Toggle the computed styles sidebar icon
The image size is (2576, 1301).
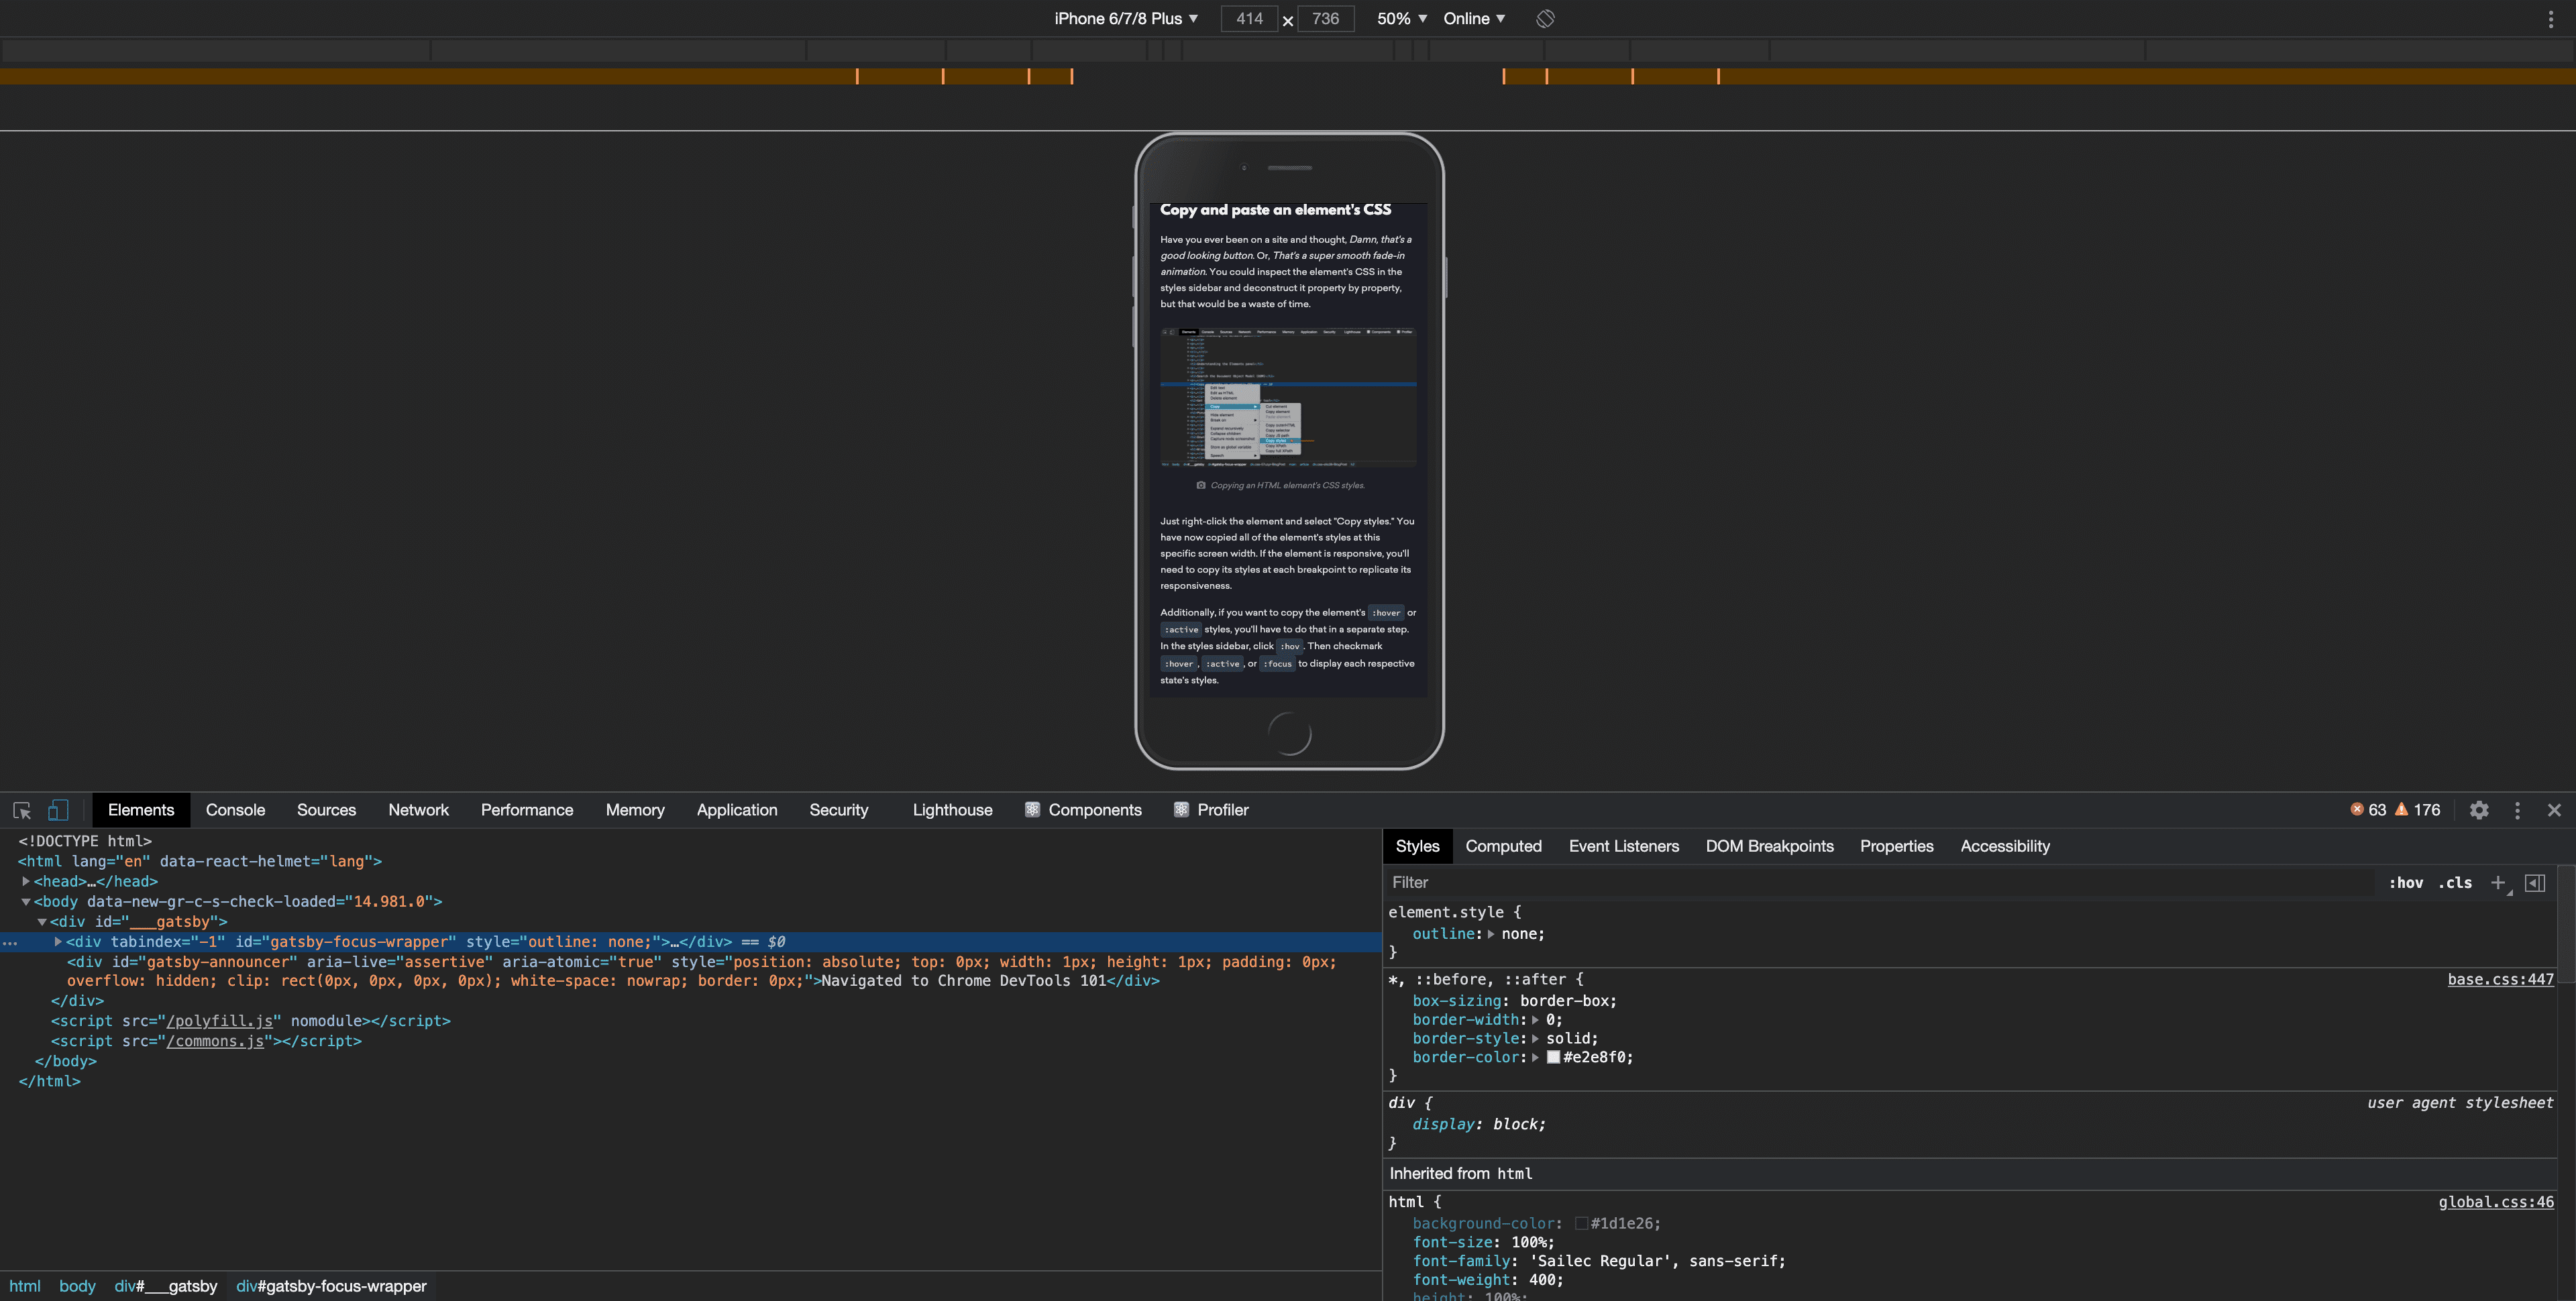2535,883
